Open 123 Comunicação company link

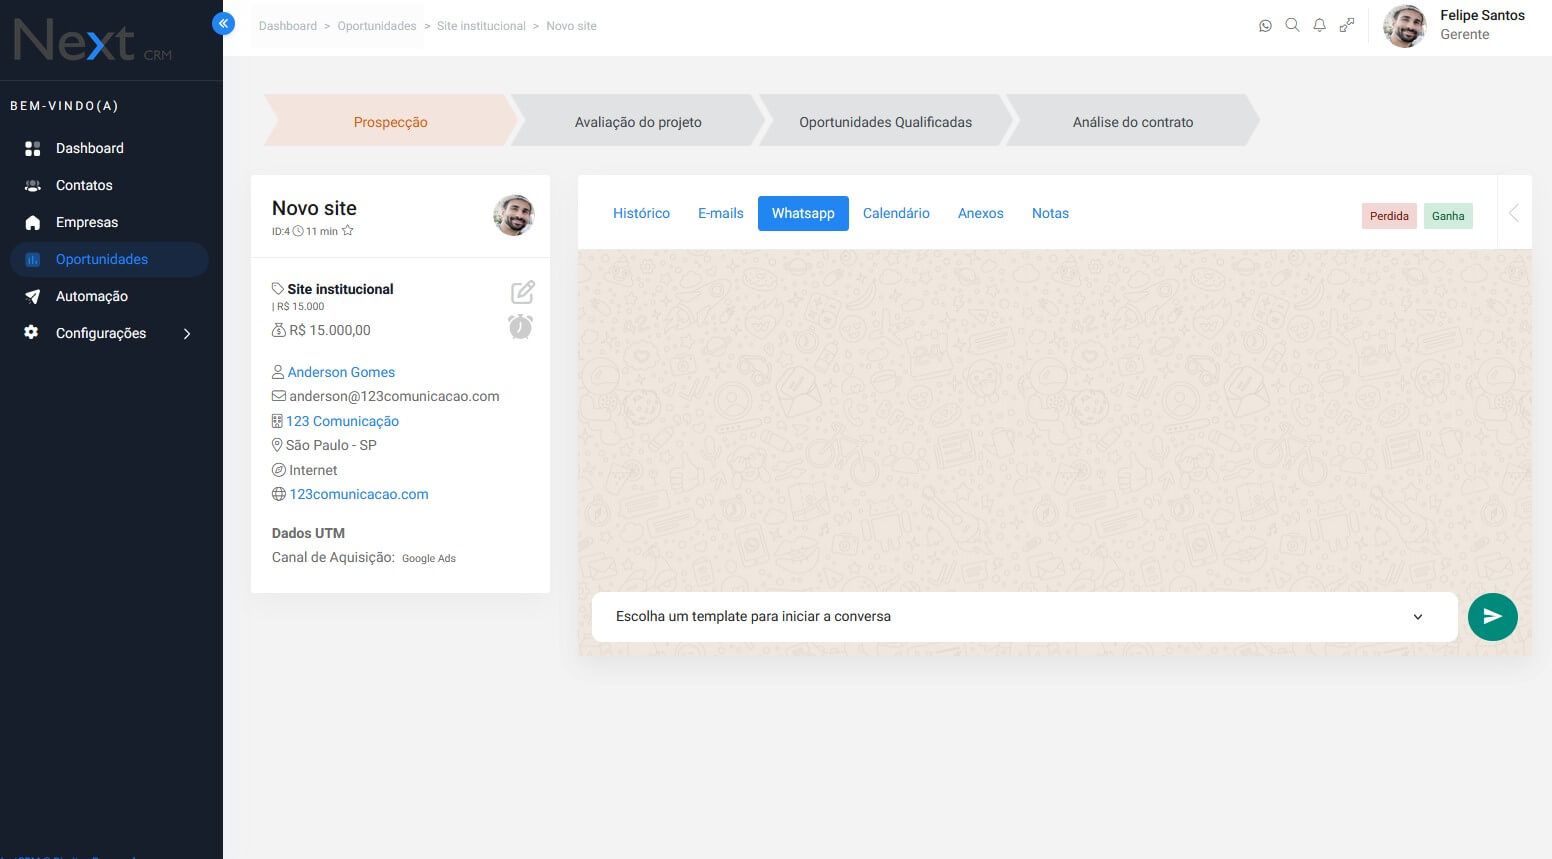[x=342, y=421]
